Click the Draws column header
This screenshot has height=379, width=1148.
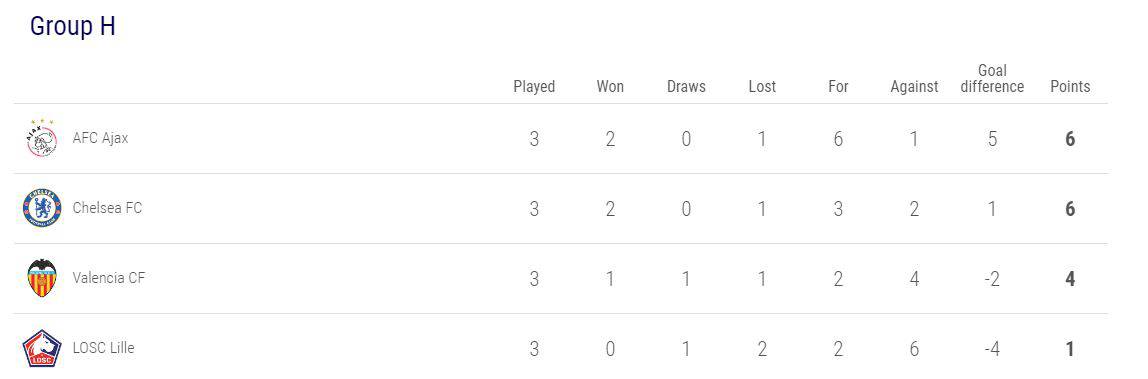(x=686, y=86)
